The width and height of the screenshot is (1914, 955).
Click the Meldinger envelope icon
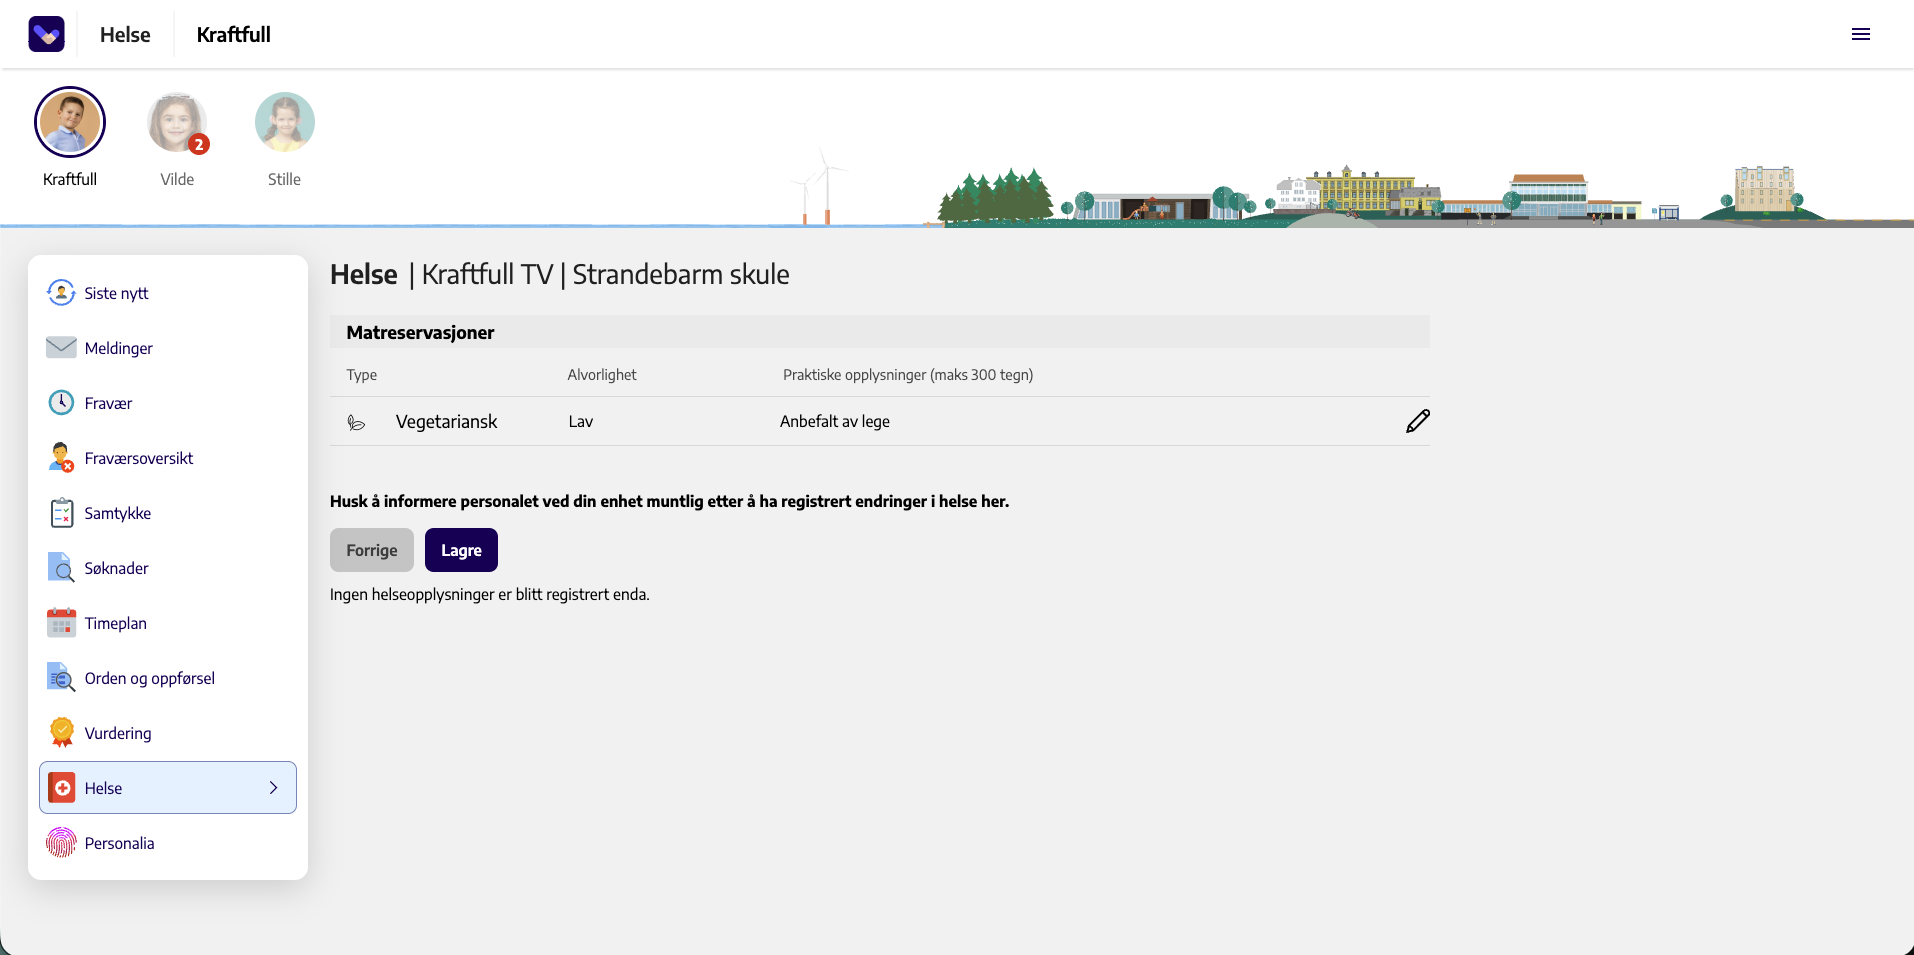(61, 347)
